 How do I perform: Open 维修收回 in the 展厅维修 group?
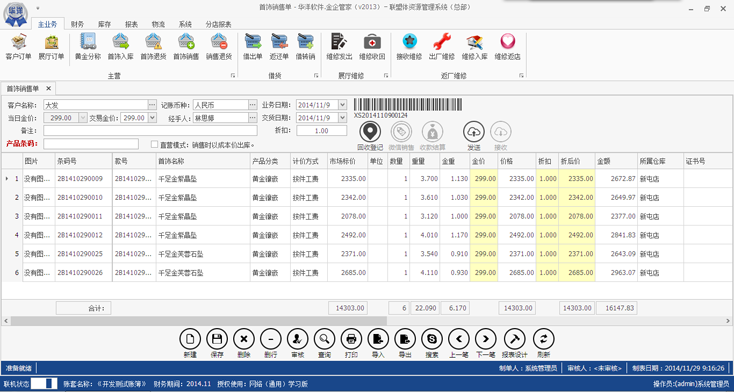coord(372,47)
